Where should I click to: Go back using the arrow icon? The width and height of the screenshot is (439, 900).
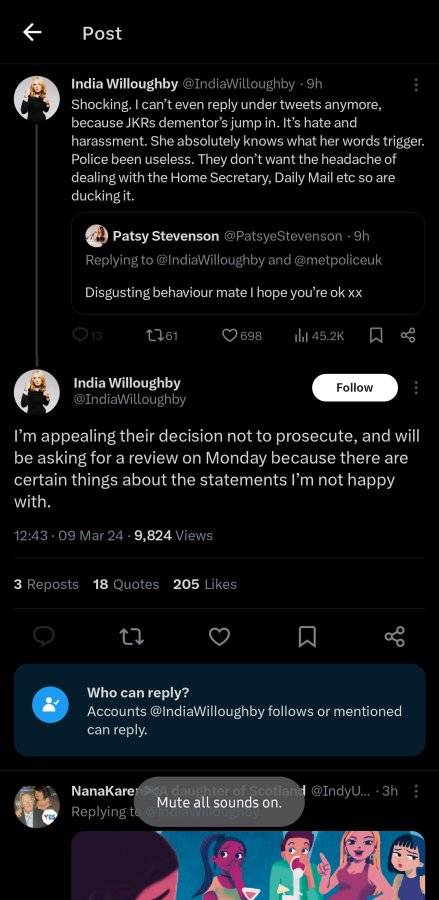(x=32, y=33)
